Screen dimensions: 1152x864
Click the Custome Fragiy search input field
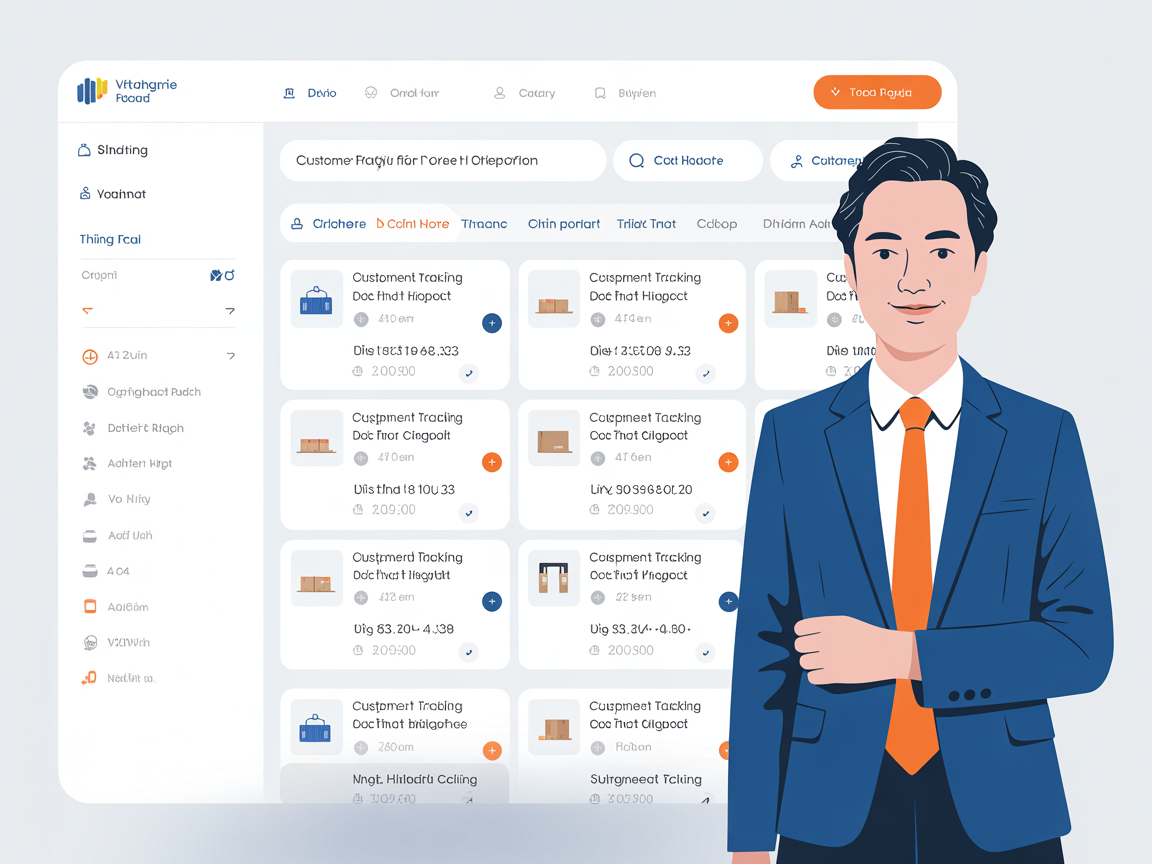442,161
